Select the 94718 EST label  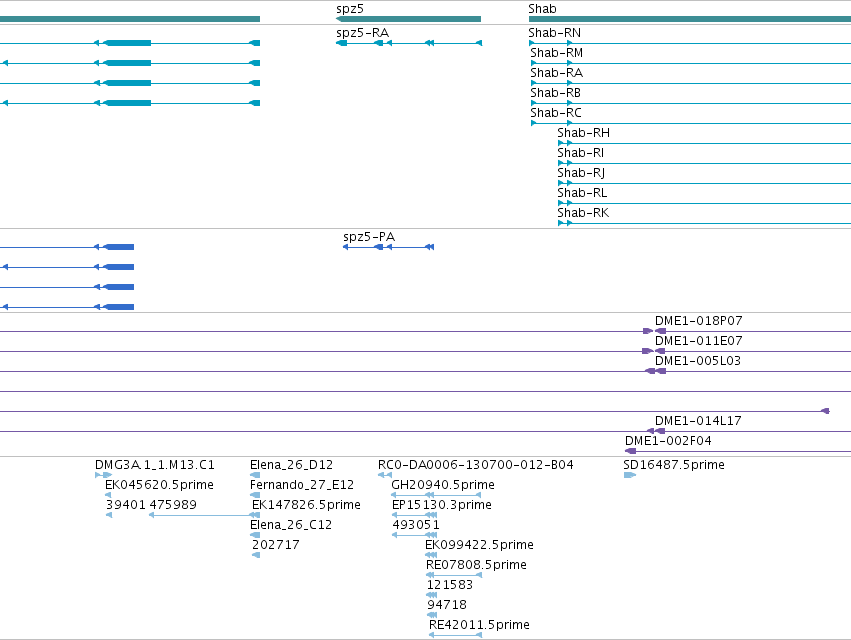point(447,605)
